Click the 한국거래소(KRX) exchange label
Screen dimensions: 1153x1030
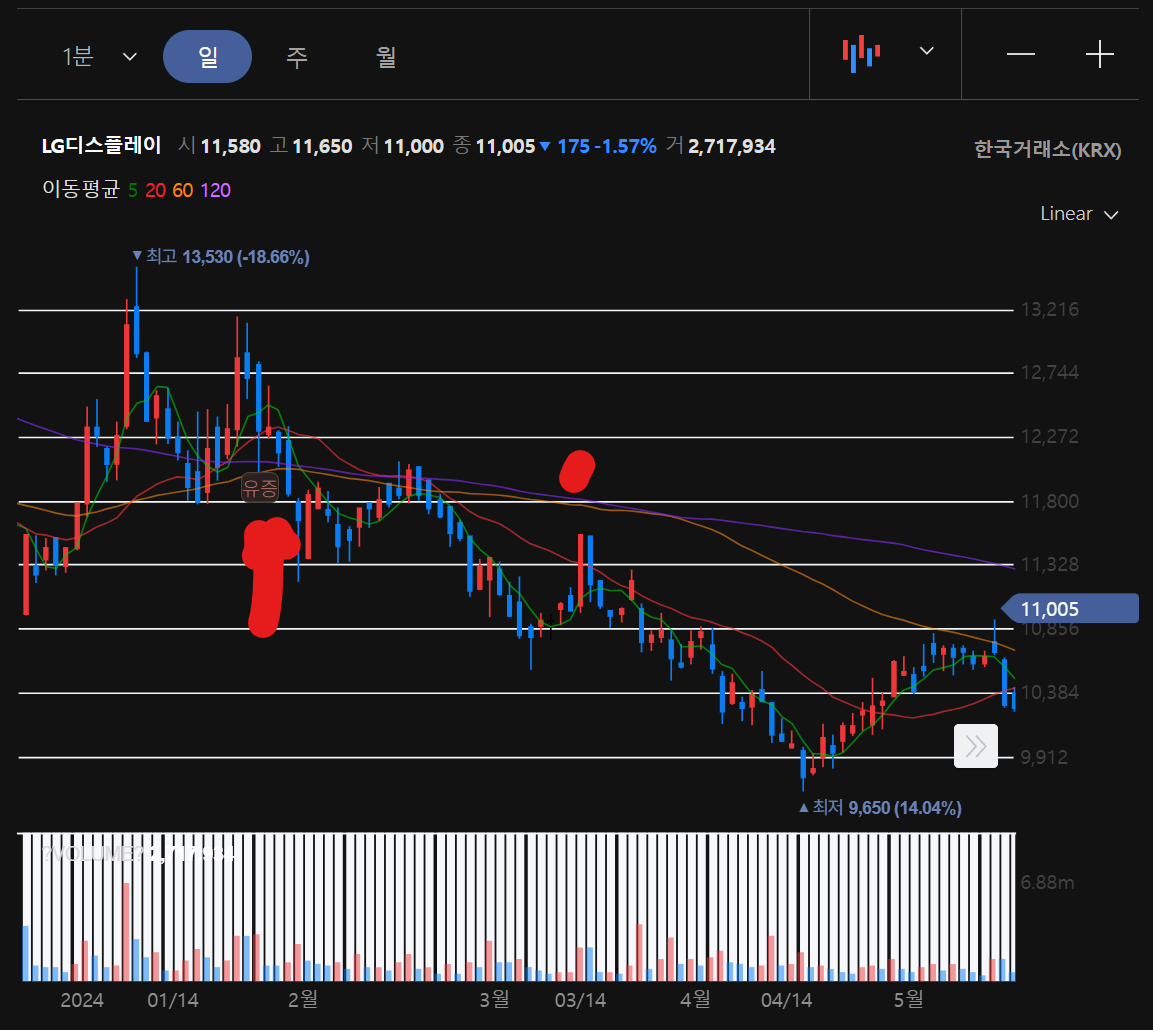coord(1047,150)
